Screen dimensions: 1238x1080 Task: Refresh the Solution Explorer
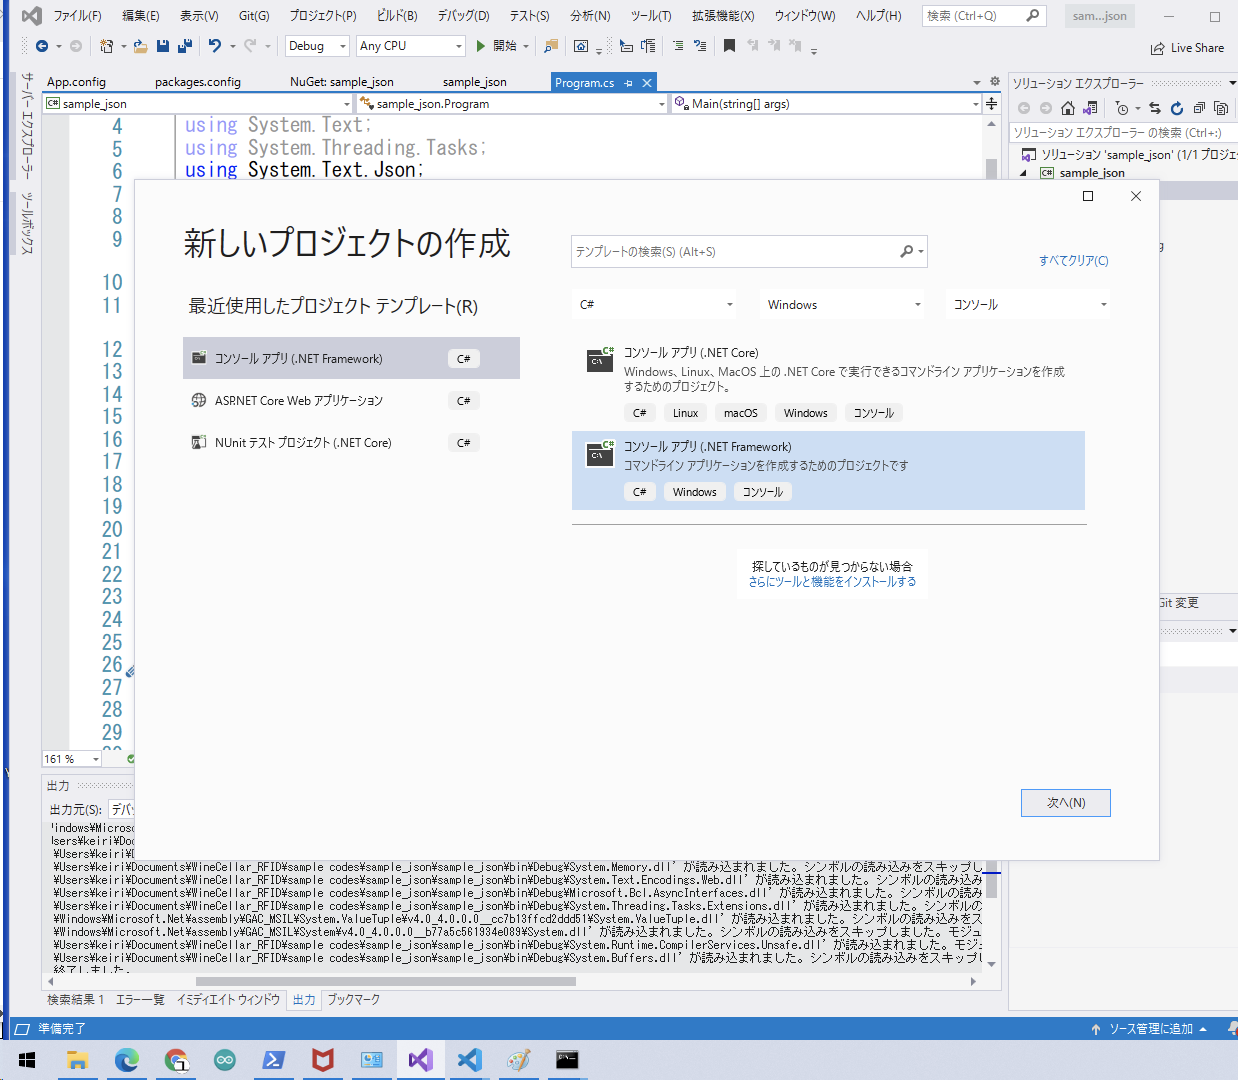1177,108
